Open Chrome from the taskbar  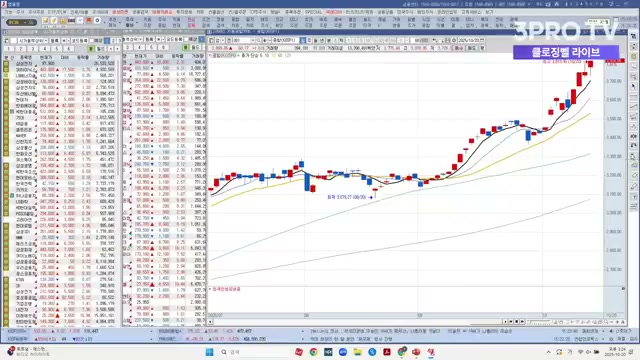(313, 352)
